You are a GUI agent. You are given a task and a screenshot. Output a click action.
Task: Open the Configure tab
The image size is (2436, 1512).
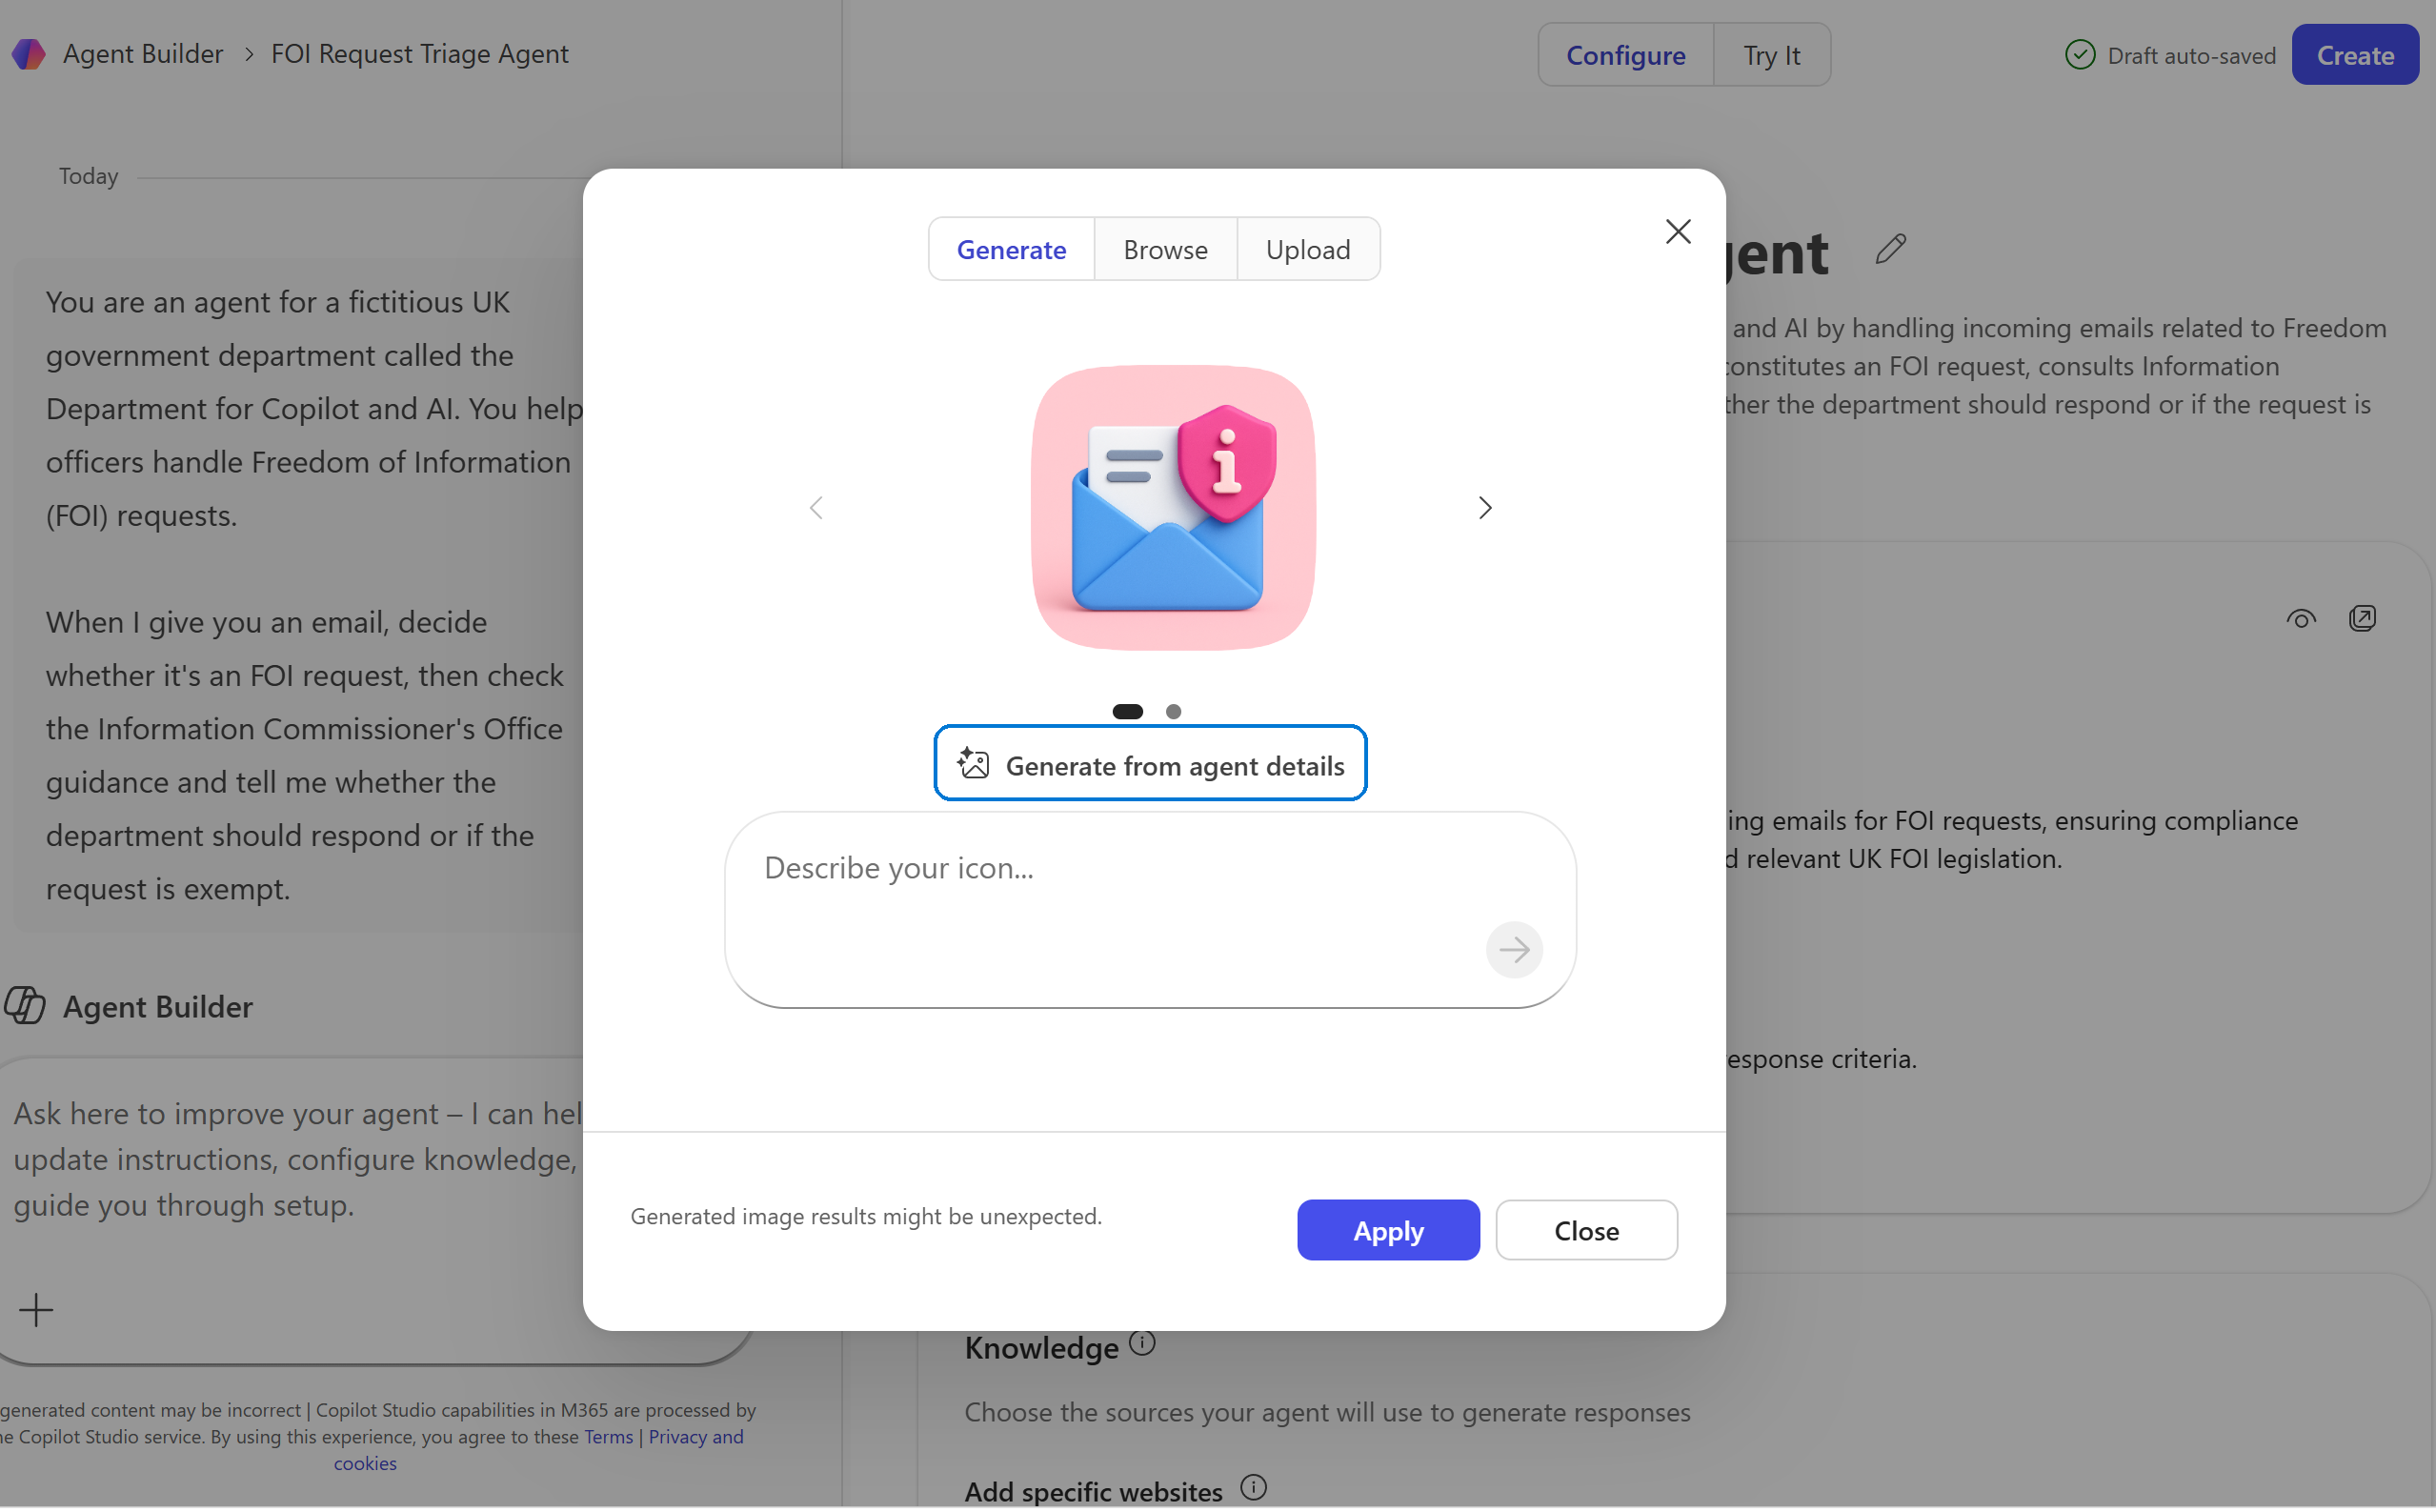pos(1625,55)
